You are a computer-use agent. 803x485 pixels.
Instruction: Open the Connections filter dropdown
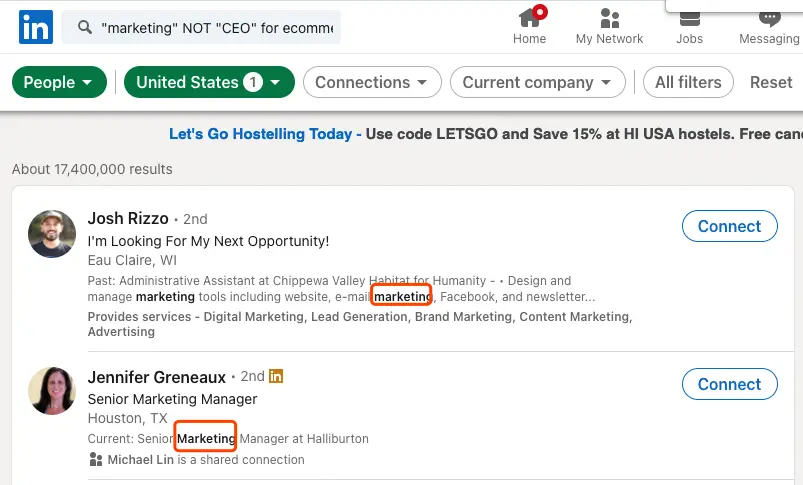pyautogui.click(x=372, y=82)
